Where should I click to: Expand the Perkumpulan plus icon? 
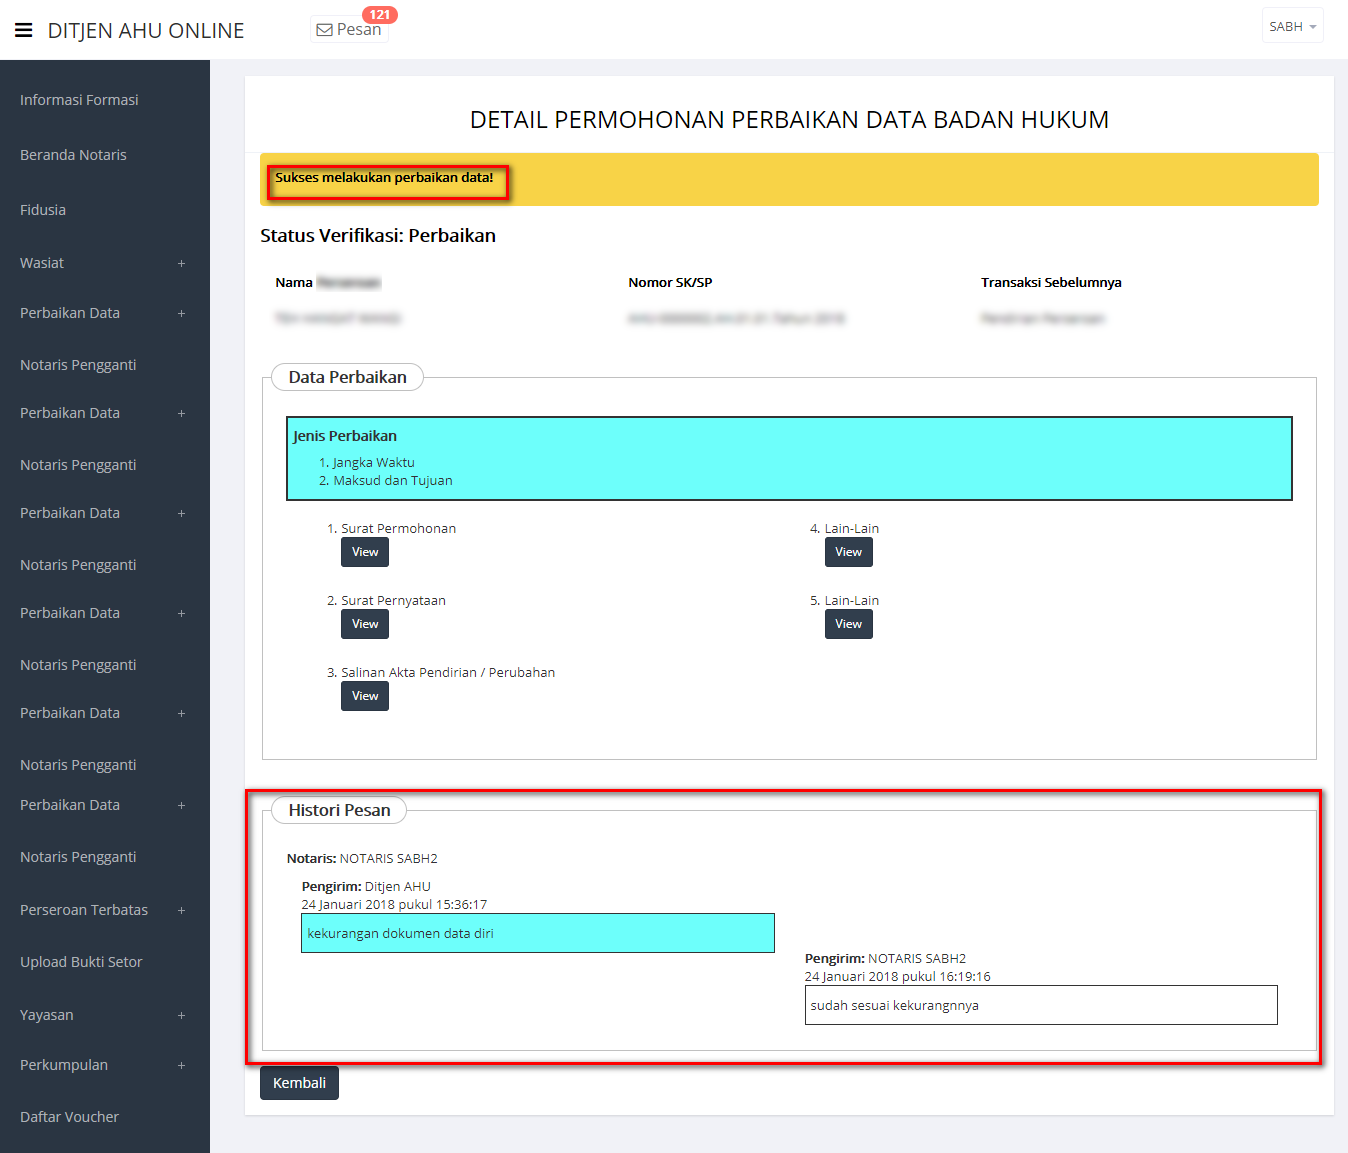(x=181, y=1066)
